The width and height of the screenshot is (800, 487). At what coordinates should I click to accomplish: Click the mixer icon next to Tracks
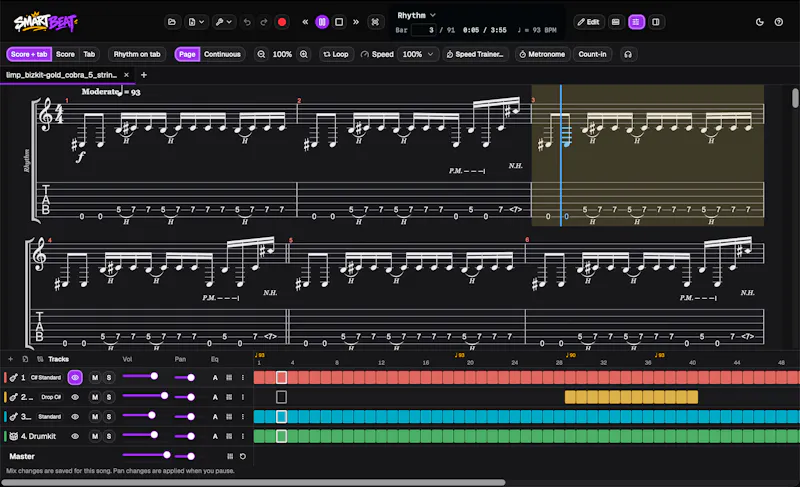[x=40, y=359]
